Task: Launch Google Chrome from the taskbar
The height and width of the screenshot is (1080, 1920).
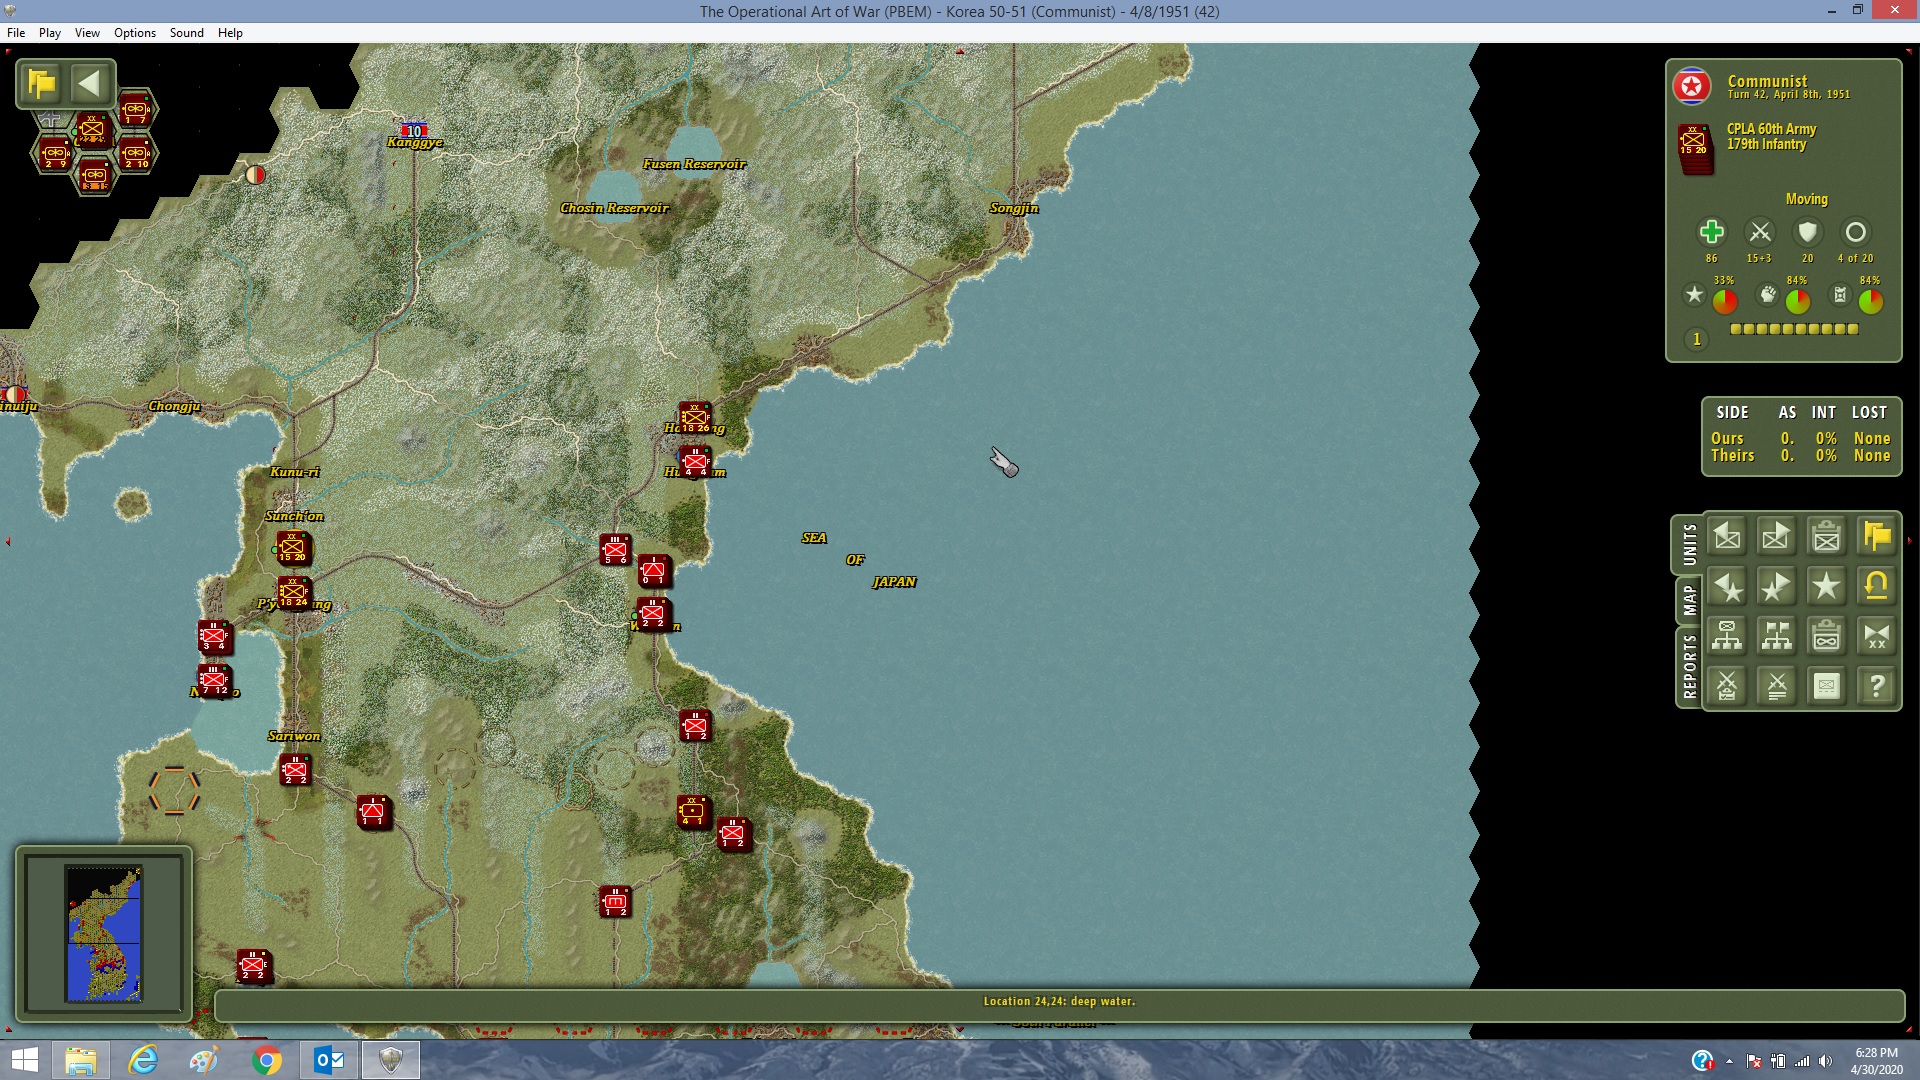Action: point(267,1060)
